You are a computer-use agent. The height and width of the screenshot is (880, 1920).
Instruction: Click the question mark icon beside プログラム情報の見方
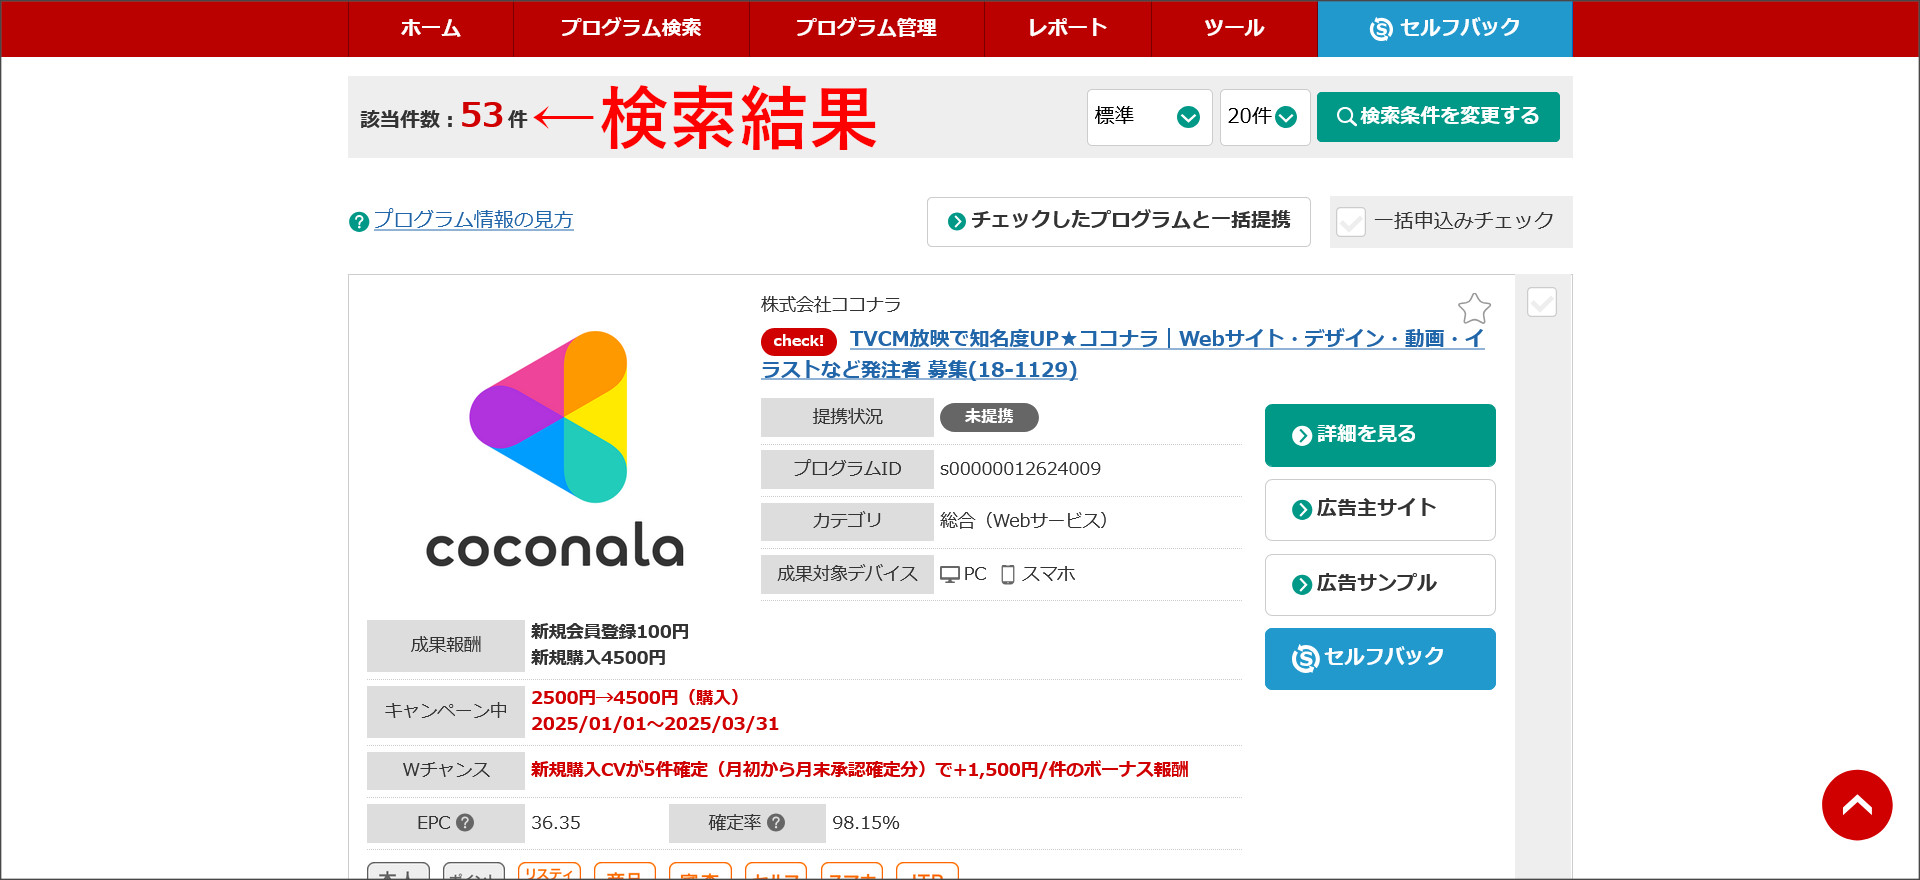click(359, 222)
